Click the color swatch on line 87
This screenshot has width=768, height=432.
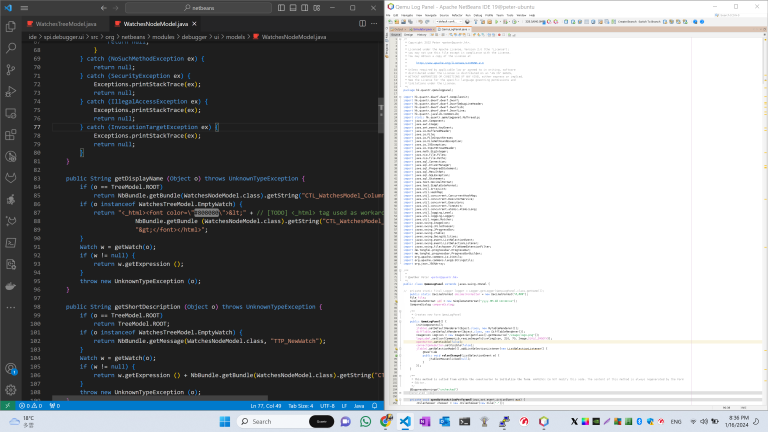[x=207, y=213]
